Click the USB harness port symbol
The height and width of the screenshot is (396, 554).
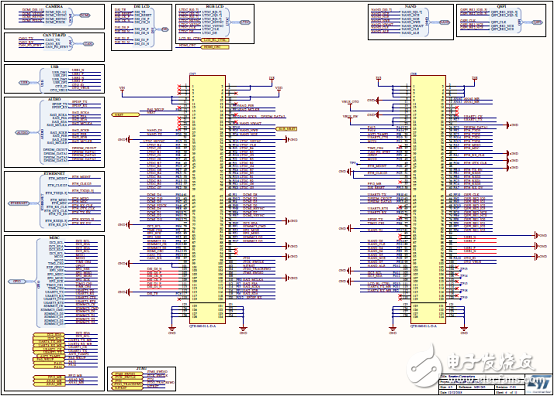pos(24,82)
